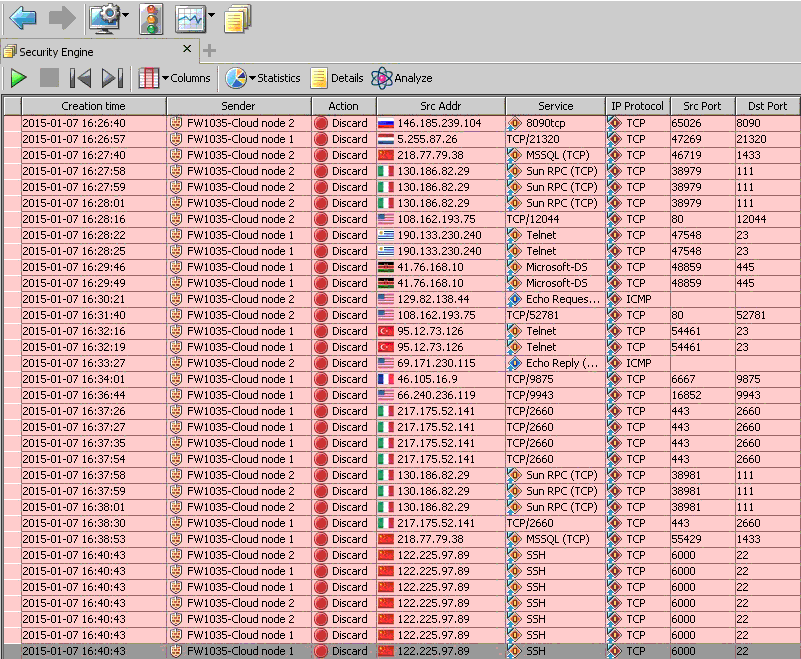Sort by Service column header

(x=555, y=106)
